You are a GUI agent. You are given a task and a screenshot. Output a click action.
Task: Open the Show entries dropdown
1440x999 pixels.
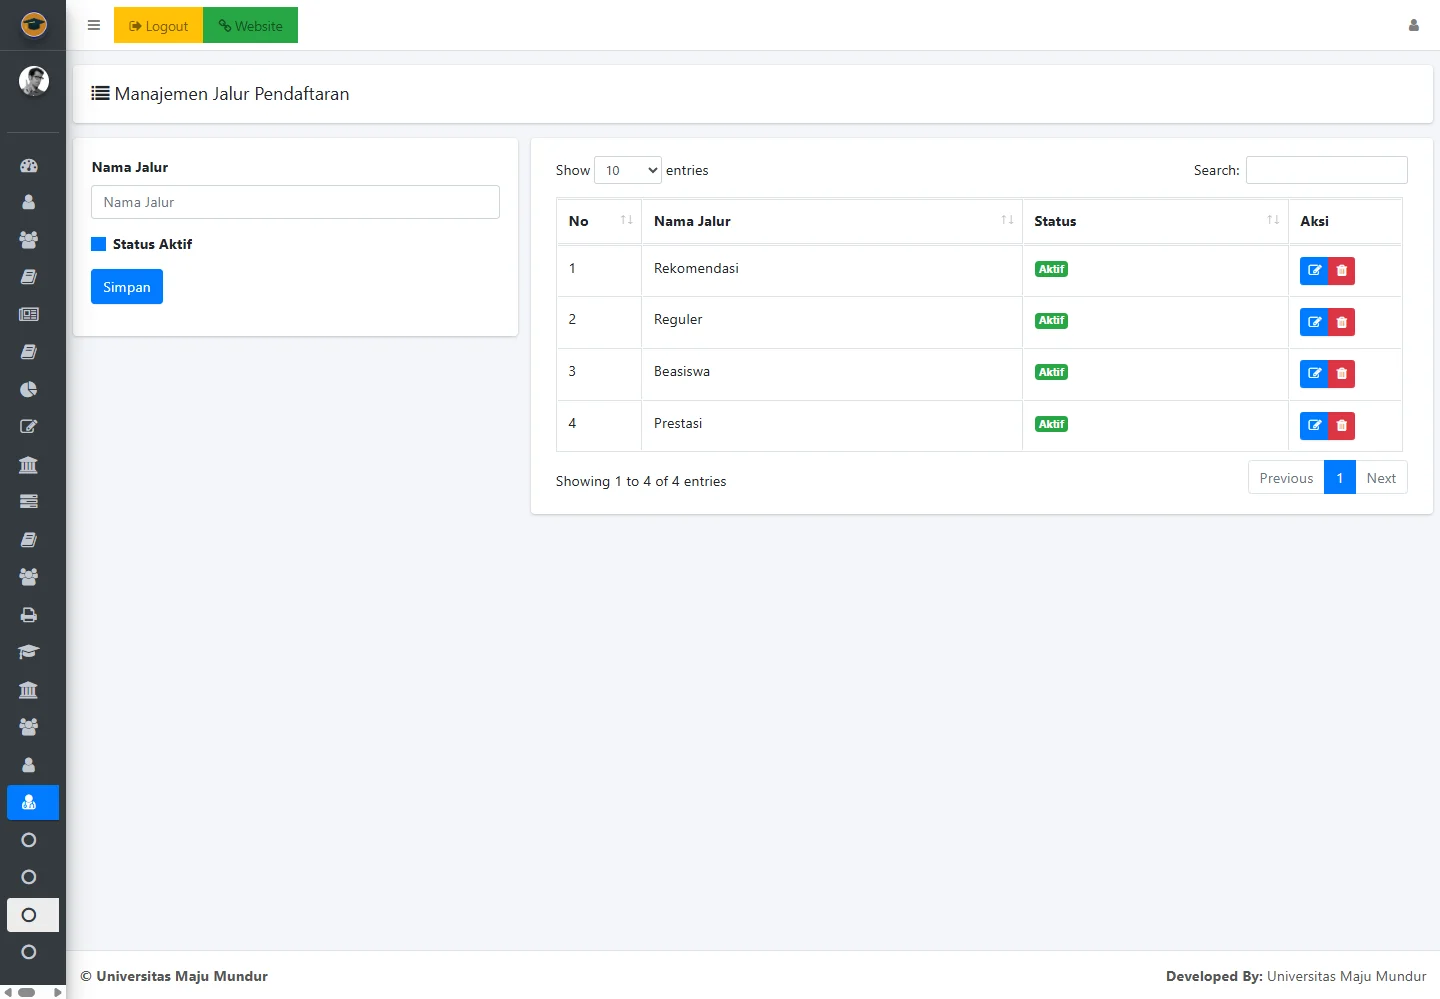pyautogui.click(x=627, y=170)
